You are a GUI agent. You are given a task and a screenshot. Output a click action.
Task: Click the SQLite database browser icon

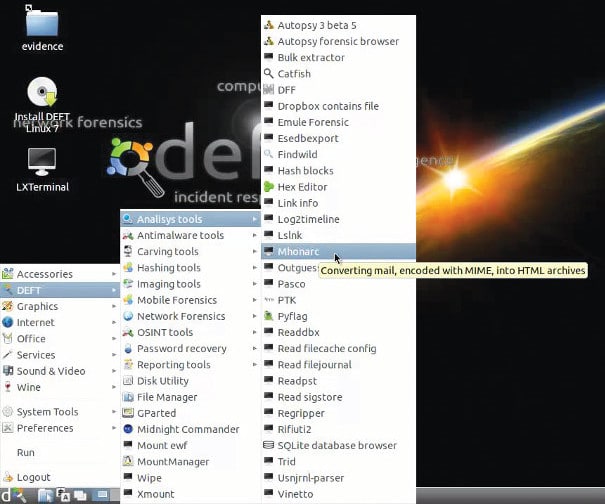click(x=269, y=445)
